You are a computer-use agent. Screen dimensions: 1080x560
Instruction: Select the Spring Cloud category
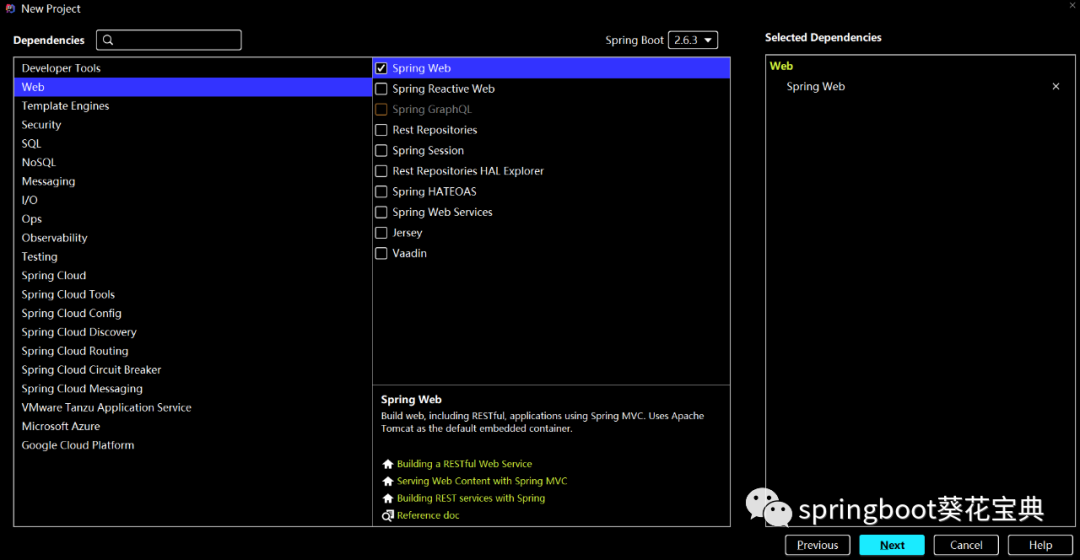click(193, 276)
